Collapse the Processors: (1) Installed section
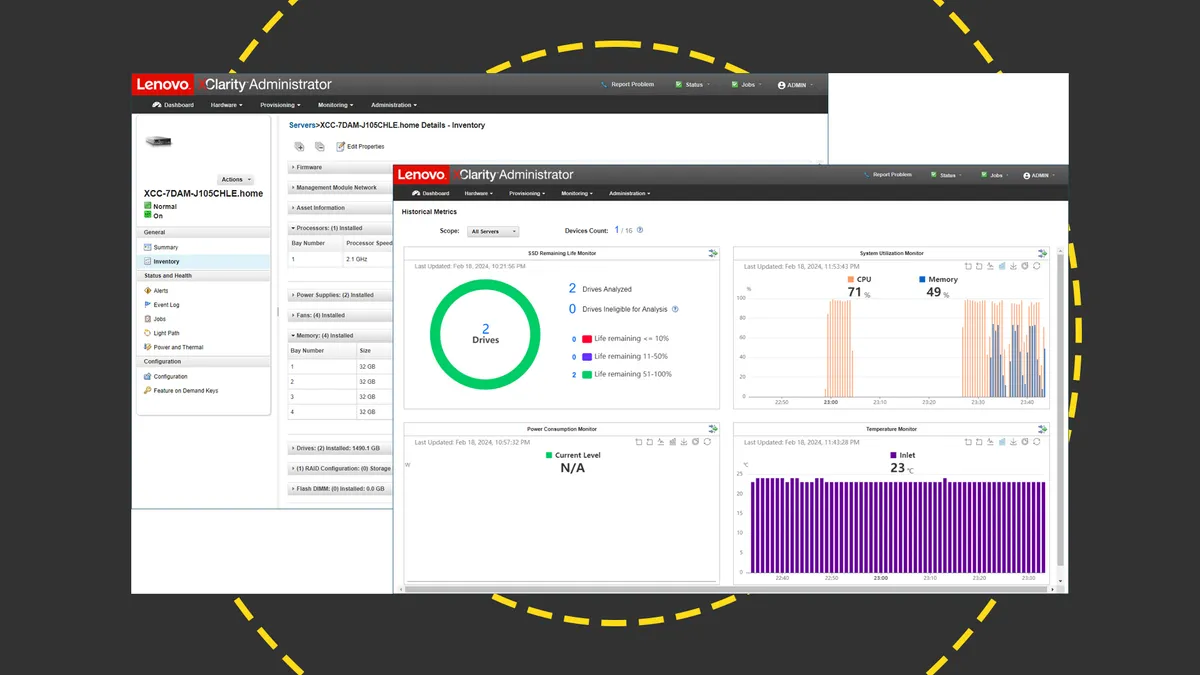The height and width of the screenshot is (675, 1200). 340,228
